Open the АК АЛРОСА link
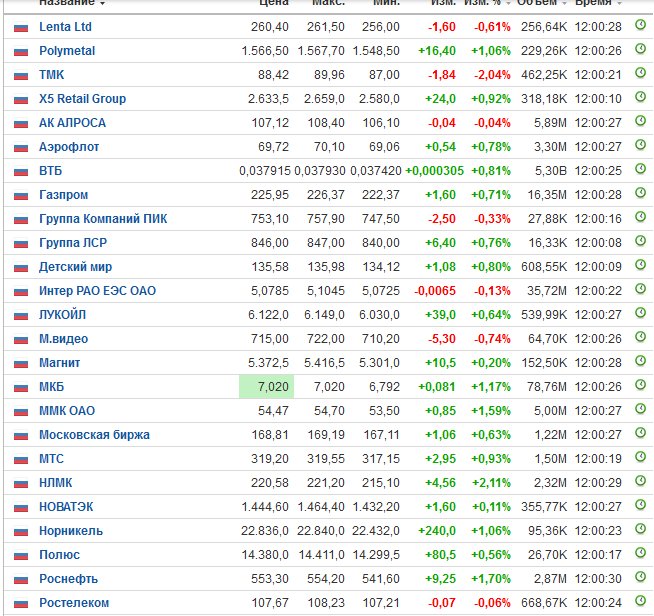654x616 pixels. pos(73,123)
